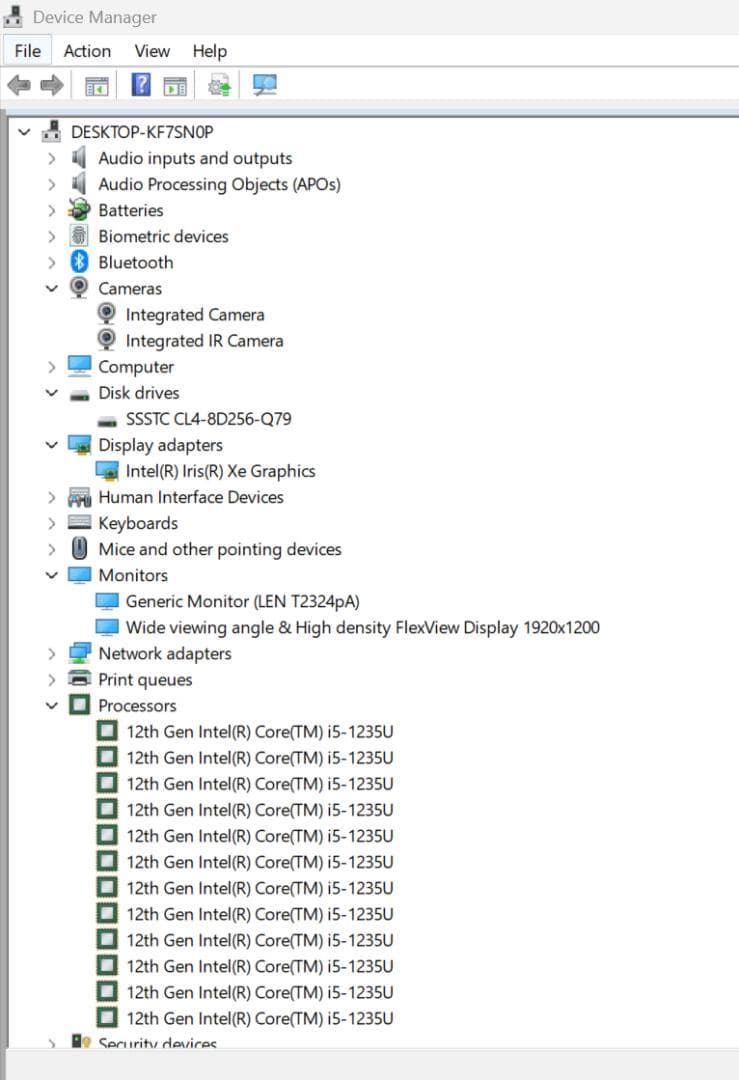Expand the Network adapters category

coord(52,654)
